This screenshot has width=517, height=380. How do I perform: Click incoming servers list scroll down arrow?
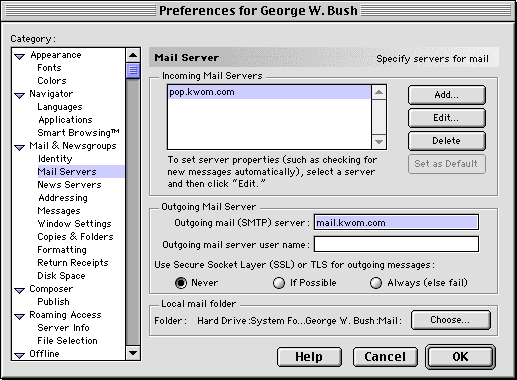(x=379, y=142)
